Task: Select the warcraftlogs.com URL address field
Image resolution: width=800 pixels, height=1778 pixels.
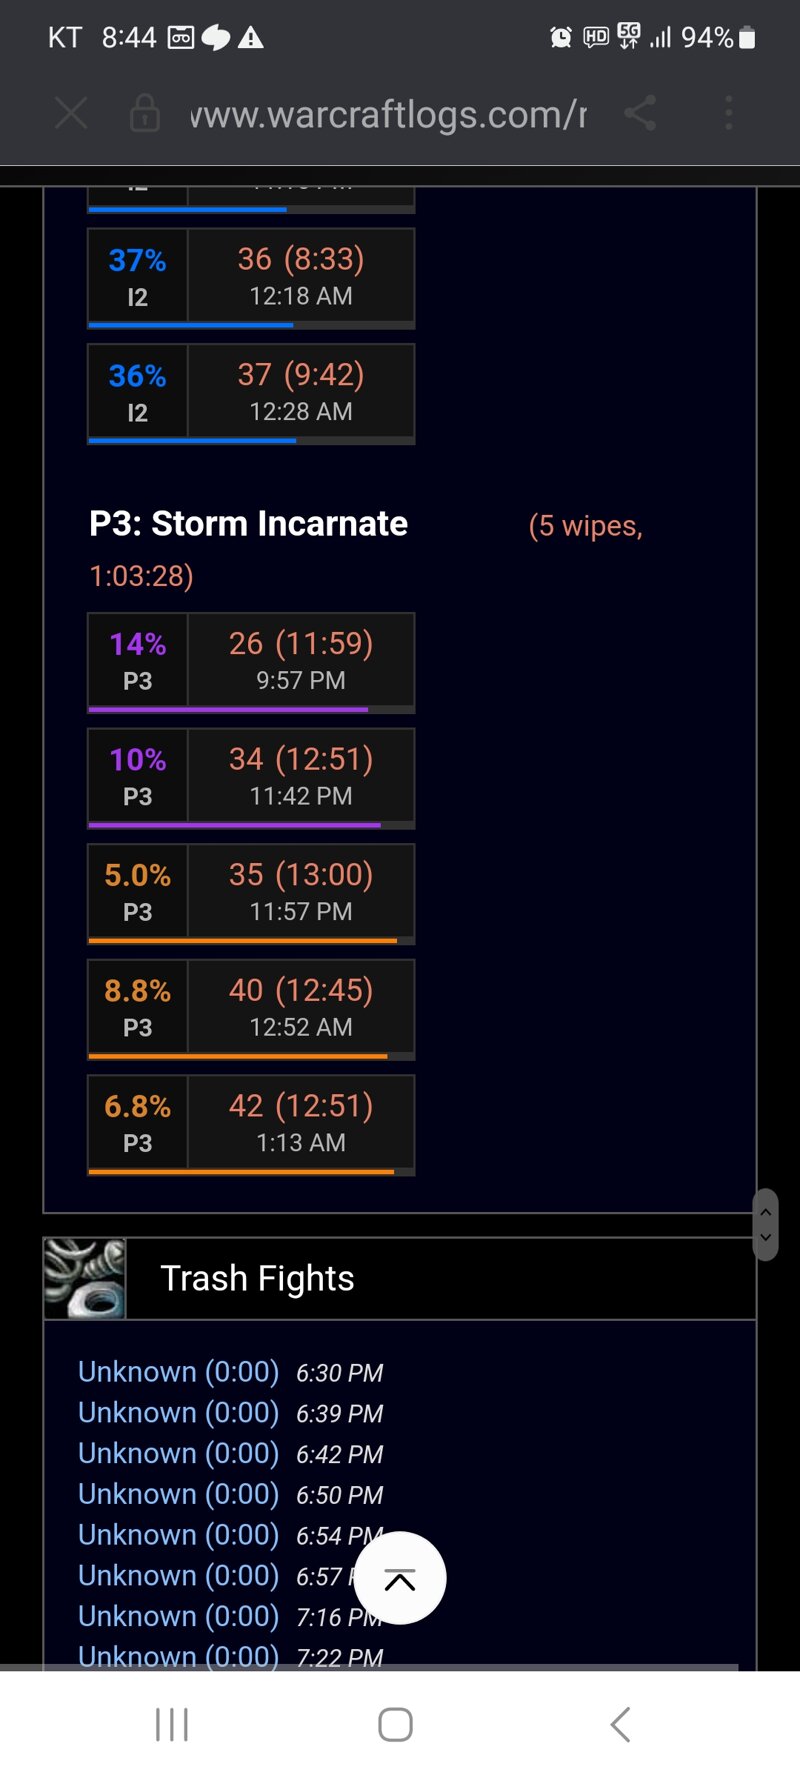Action: coord(388,114)
